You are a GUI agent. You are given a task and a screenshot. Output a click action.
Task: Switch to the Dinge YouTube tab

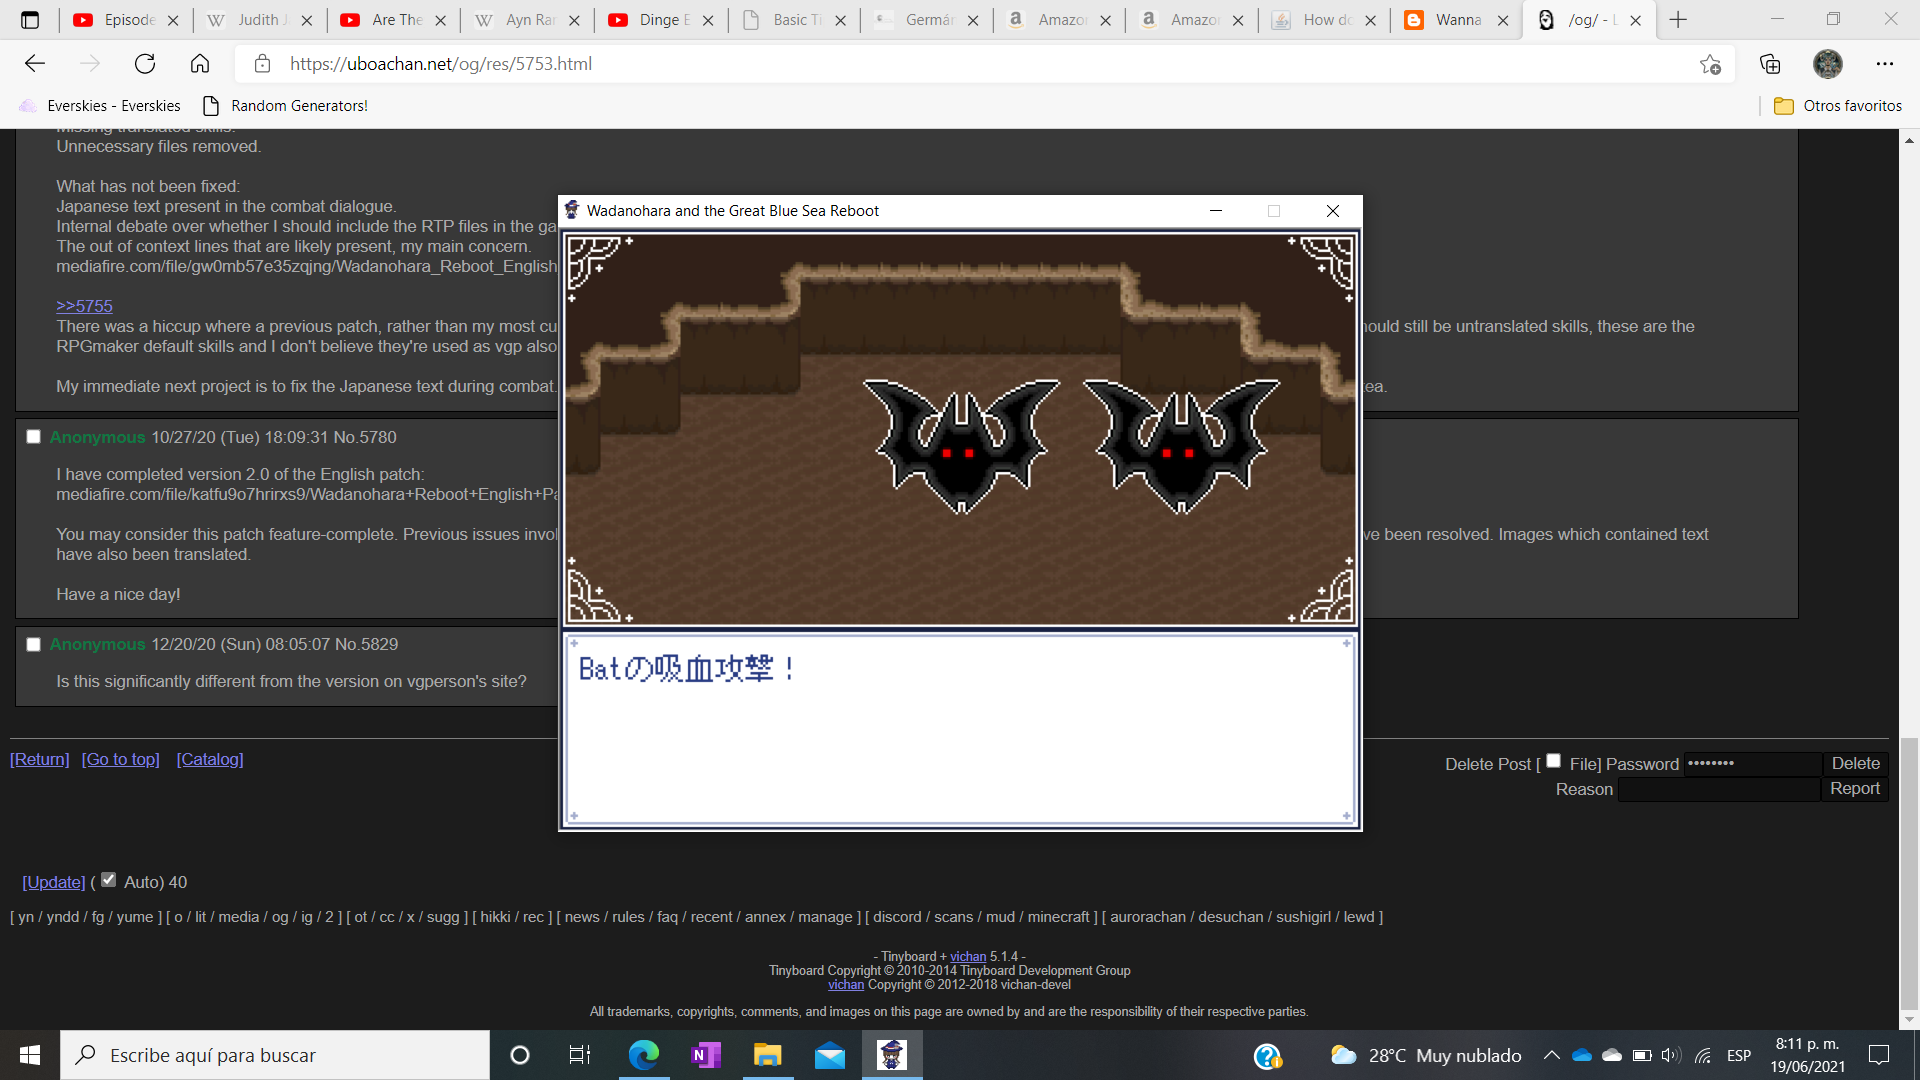(662, 20)
